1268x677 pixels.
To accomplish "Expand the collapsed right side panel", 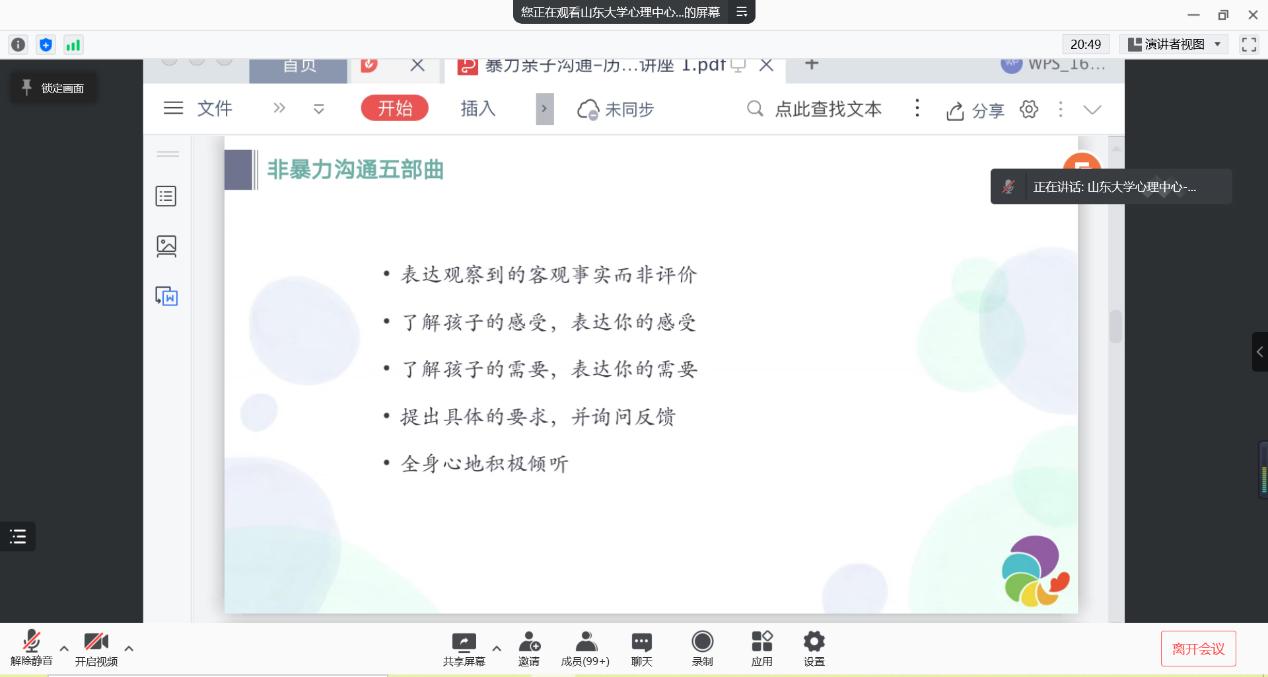I will (1260, 352).
